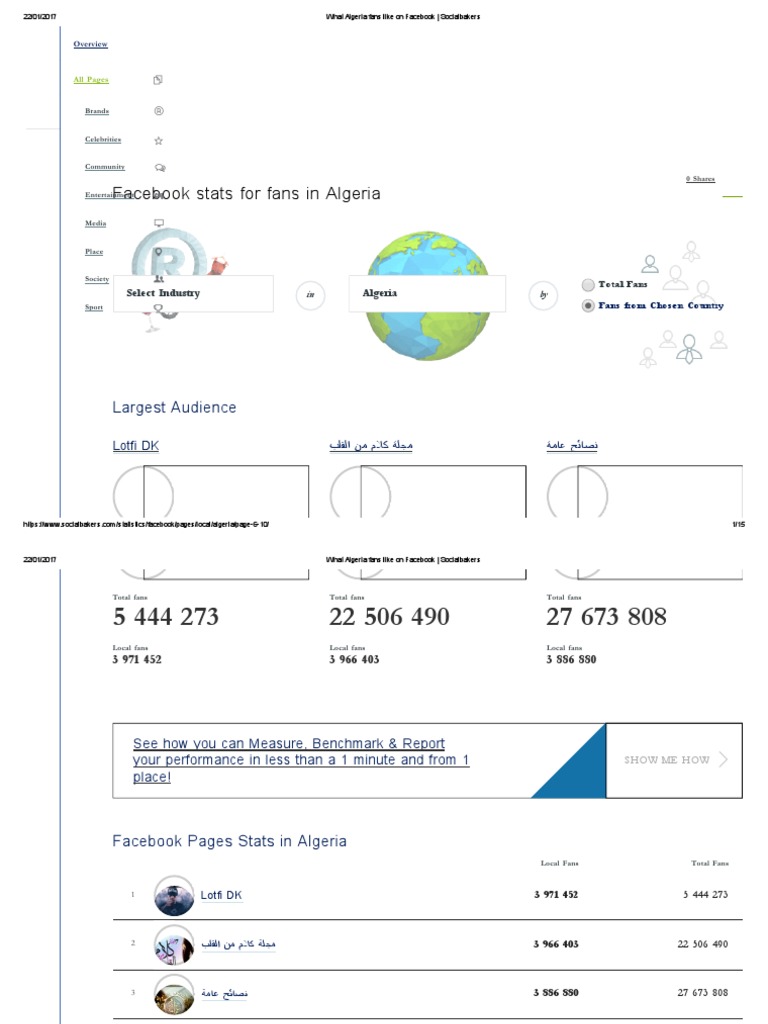This screenshot has width=768, height=1024.
Task: Open the Celebrities category in the sidebar
Action: pyautogui.click(x=103, y=140)
